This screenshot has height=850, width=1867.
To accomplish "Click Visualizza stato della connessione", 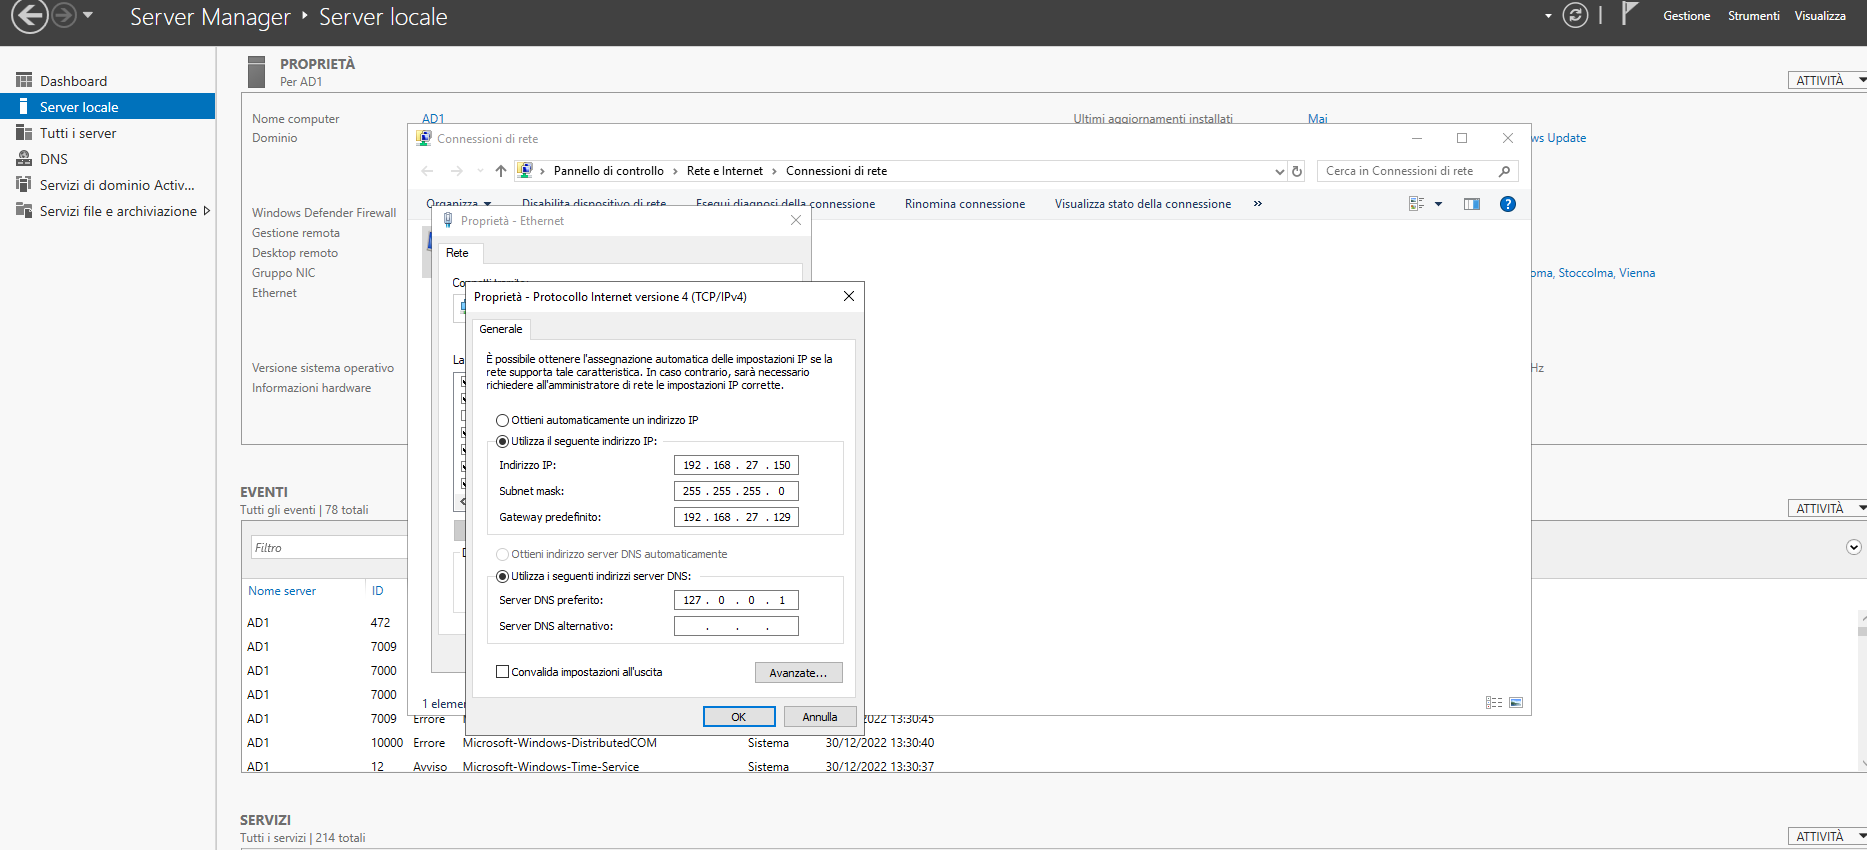I will coord(1143,204).
